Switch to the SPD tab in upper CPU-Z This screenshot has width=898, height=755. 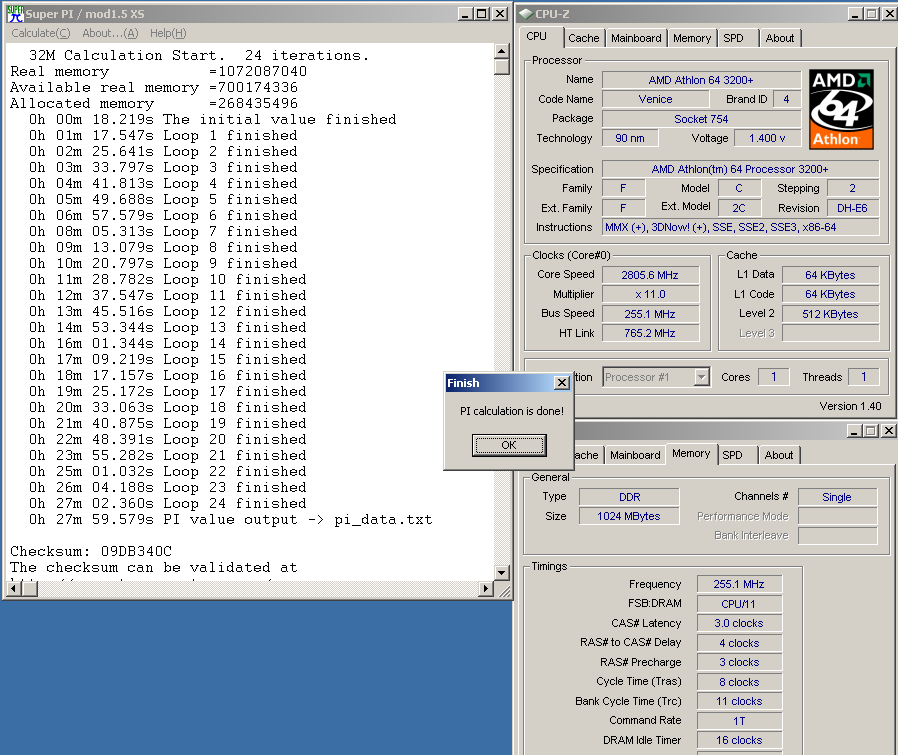[733, 38]
